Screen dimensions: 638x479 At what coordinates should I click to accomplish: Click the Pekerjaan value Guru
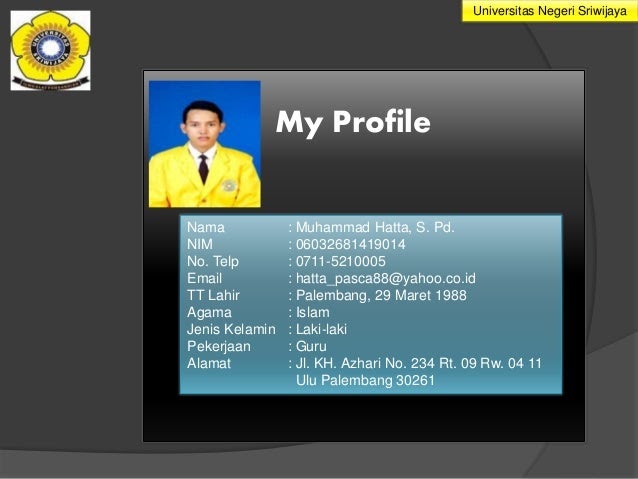tap(311, 346)
